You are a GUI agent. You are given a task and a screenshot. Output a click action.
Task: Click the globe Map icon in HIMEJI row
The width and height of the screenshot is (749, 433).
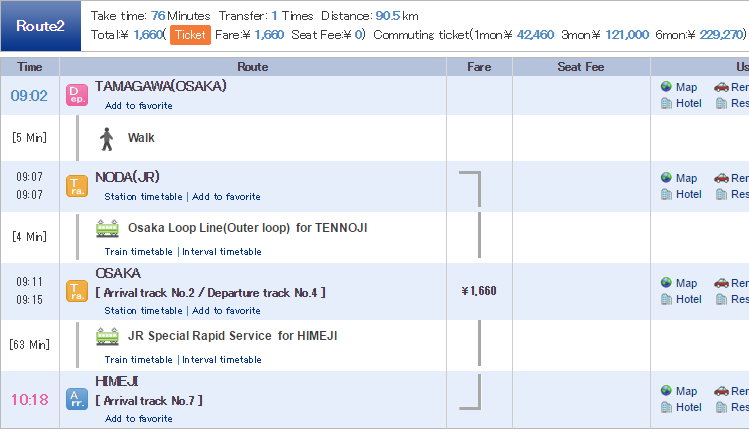(666, 390)
